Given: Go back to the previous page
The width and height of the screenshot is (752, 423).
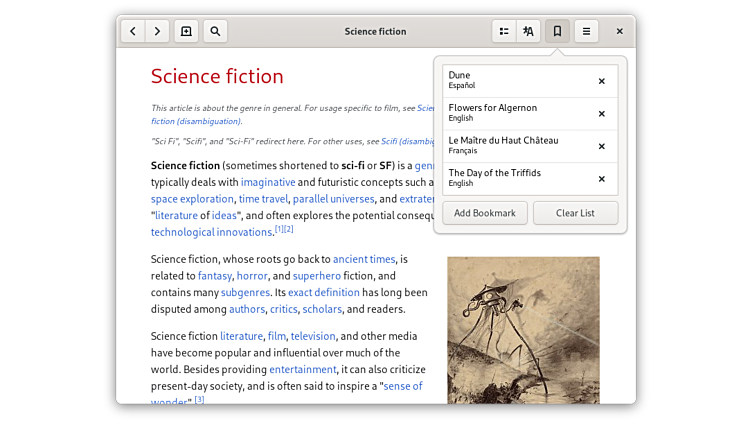Looking at the screenshot, I should click(x=134, y=31).
